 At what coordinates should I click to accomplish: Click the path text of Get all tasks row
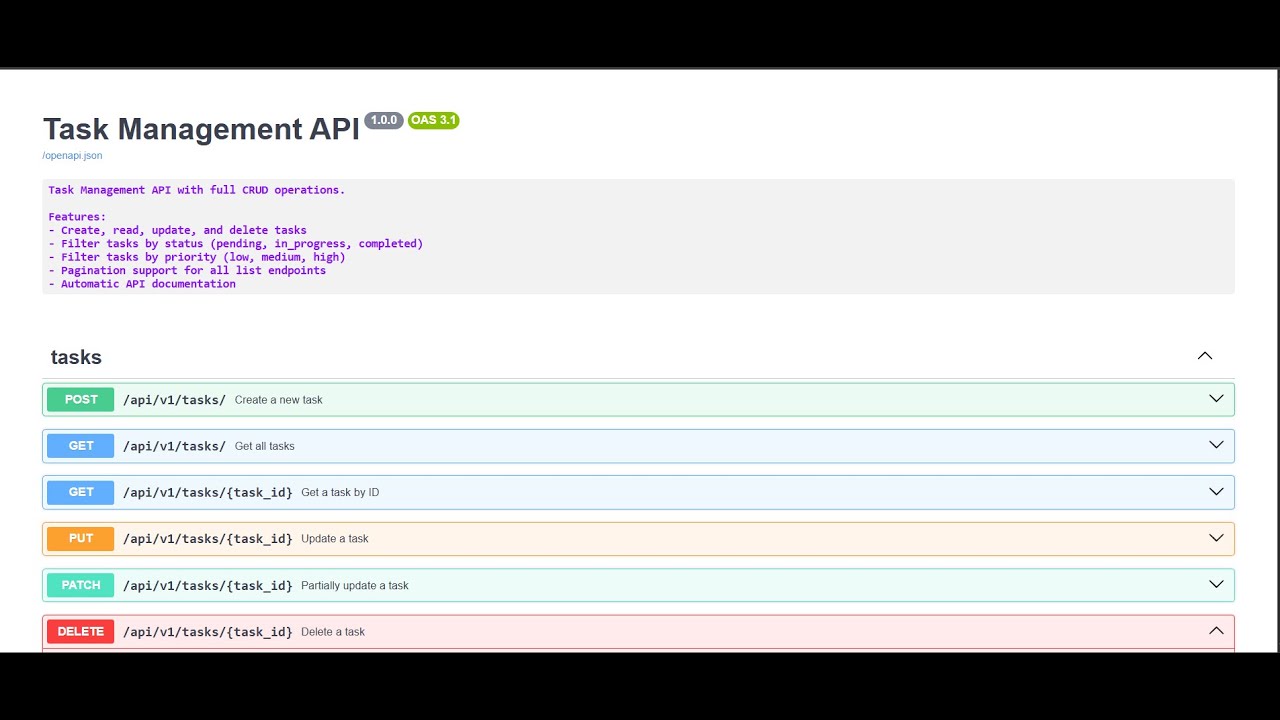point(174,446)
